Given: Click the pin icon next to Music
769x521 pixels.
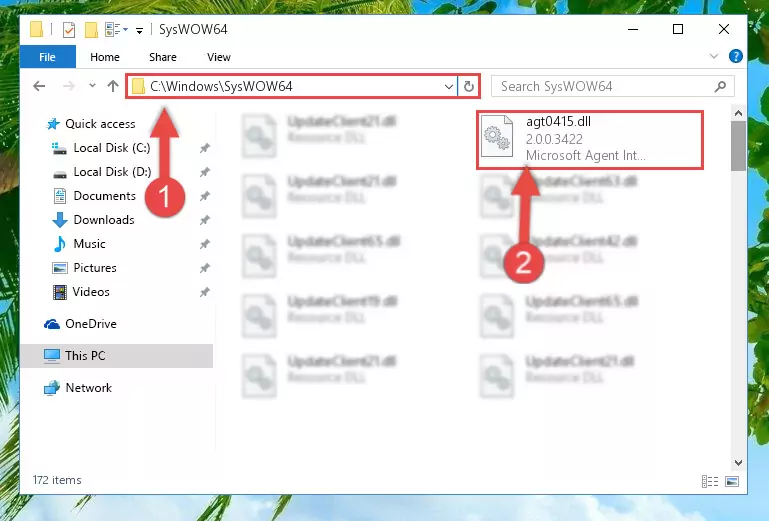Looking at the screenshot, I should point(205,244).
